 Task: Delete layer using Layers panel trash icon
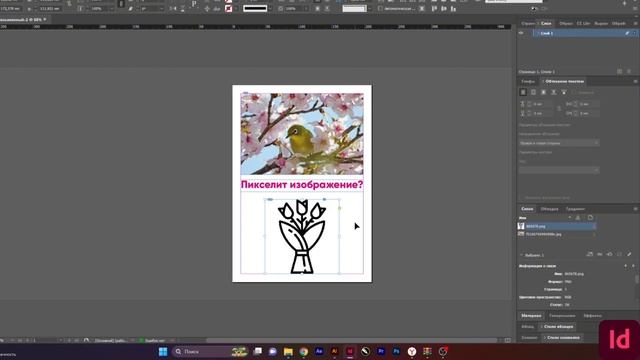(x=629, y=71)
